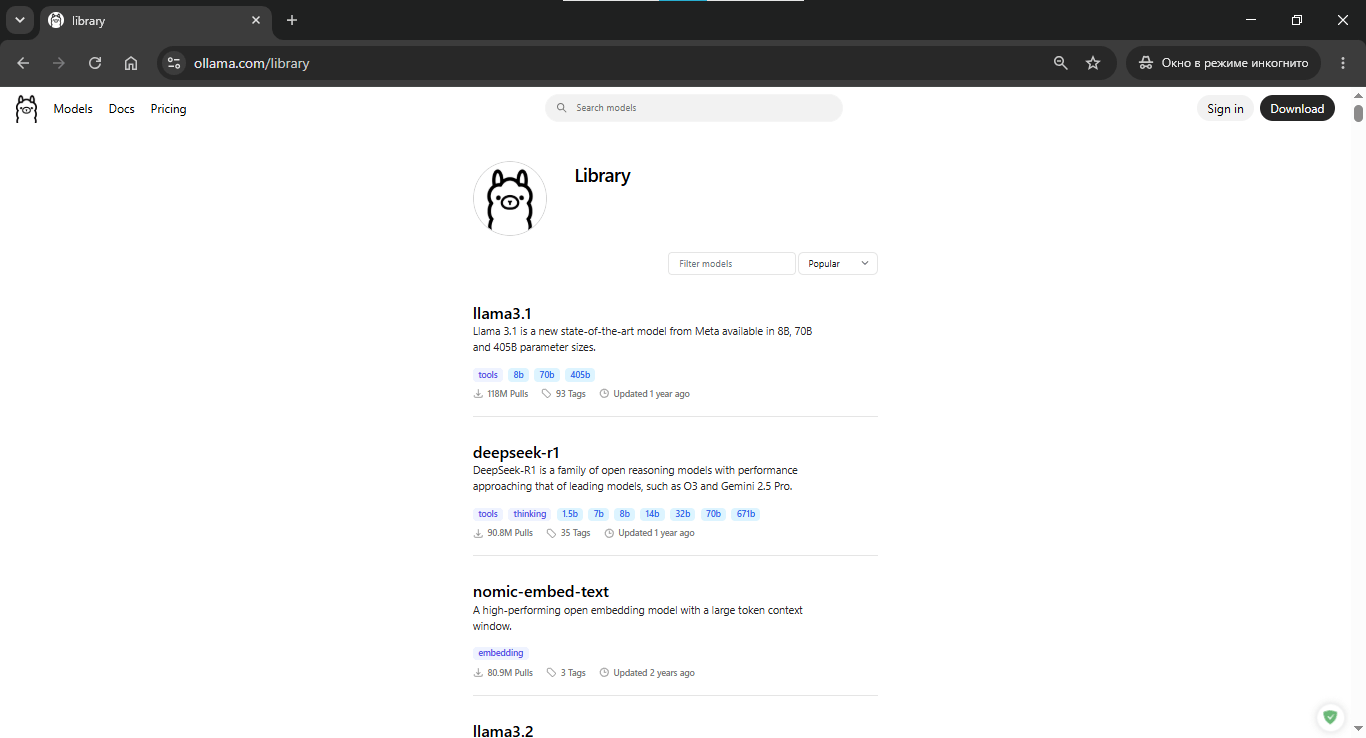Open Chrome three-dot menu

1343,63
